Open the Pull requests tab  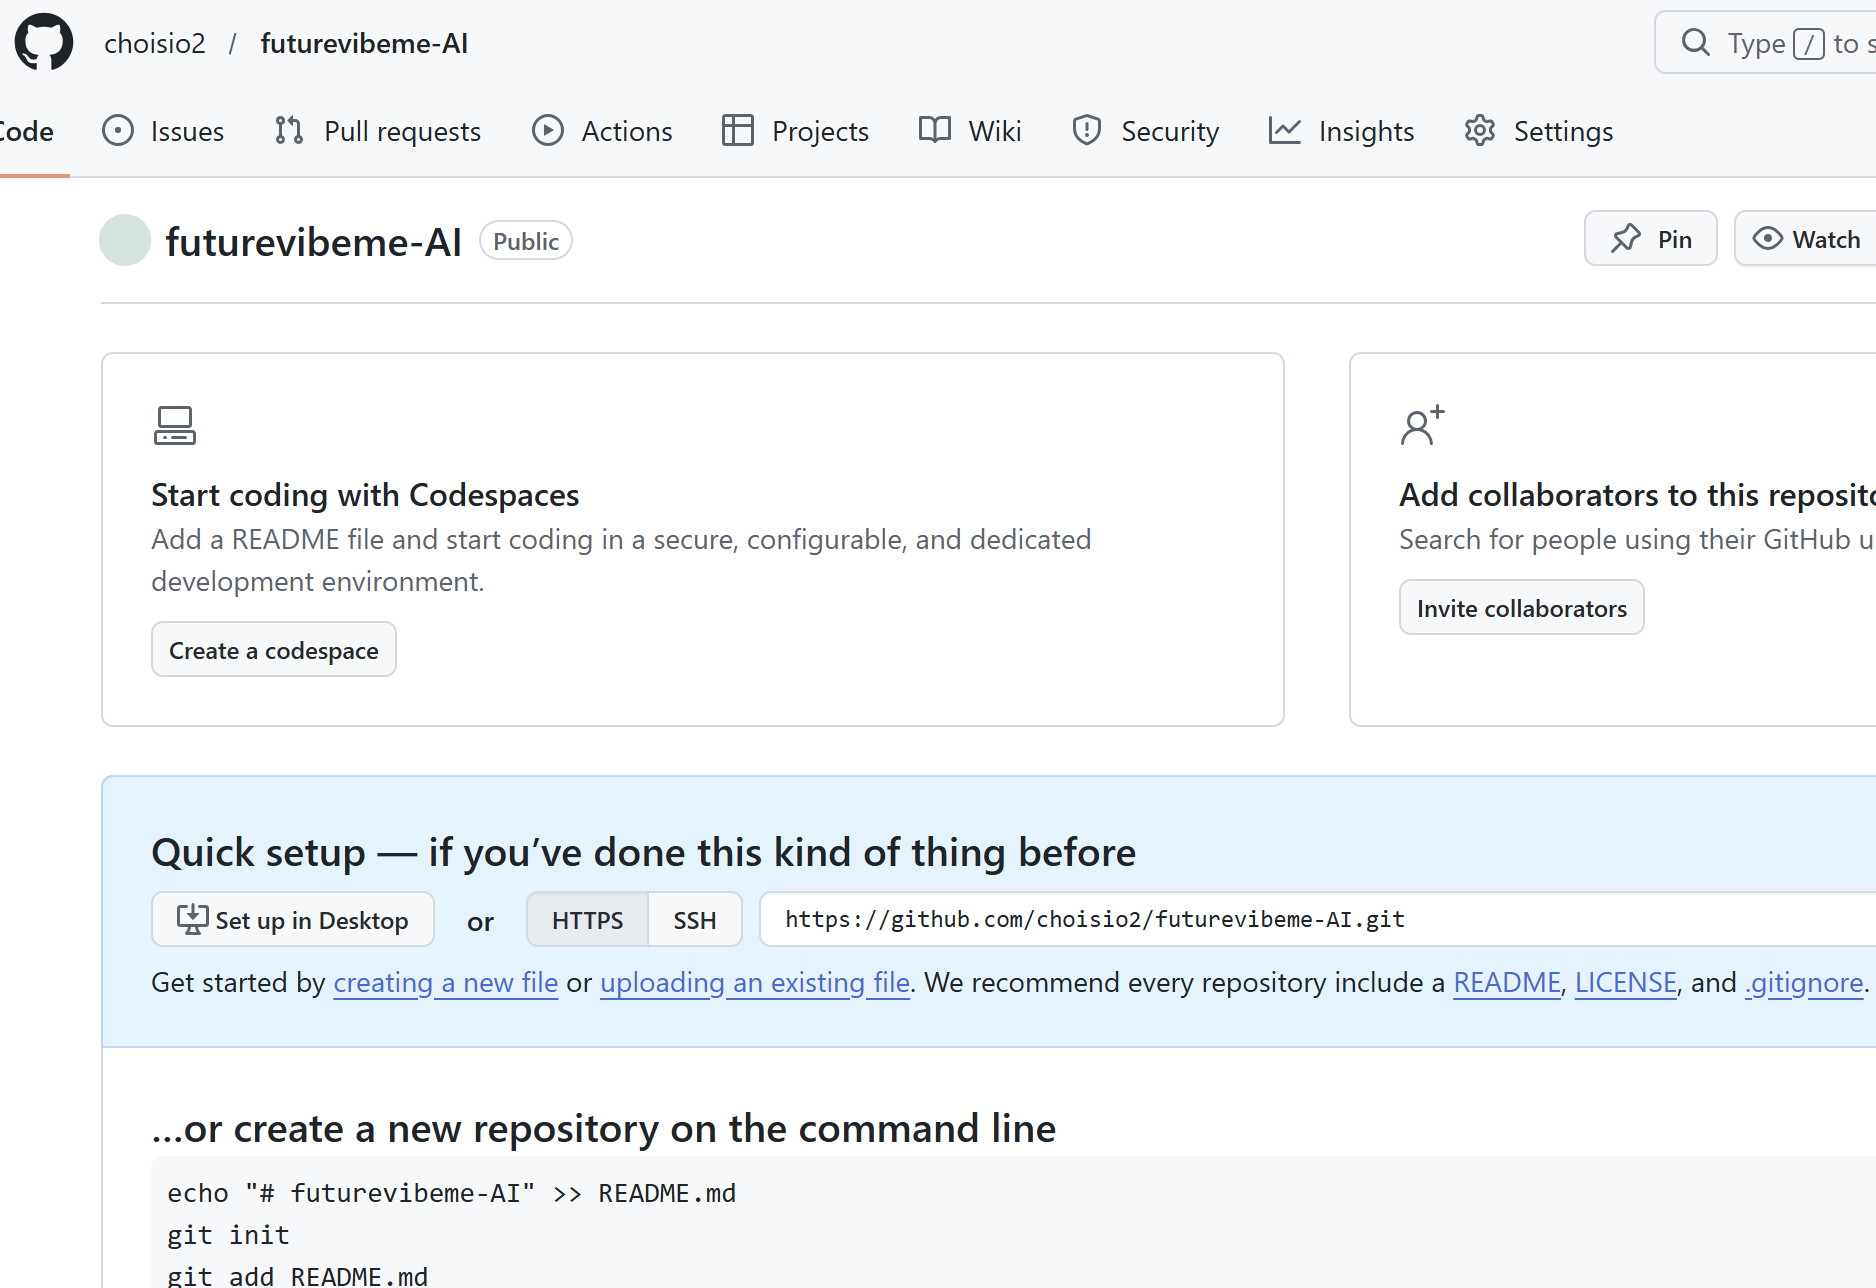pyautogui.click(x=378, y=131)
